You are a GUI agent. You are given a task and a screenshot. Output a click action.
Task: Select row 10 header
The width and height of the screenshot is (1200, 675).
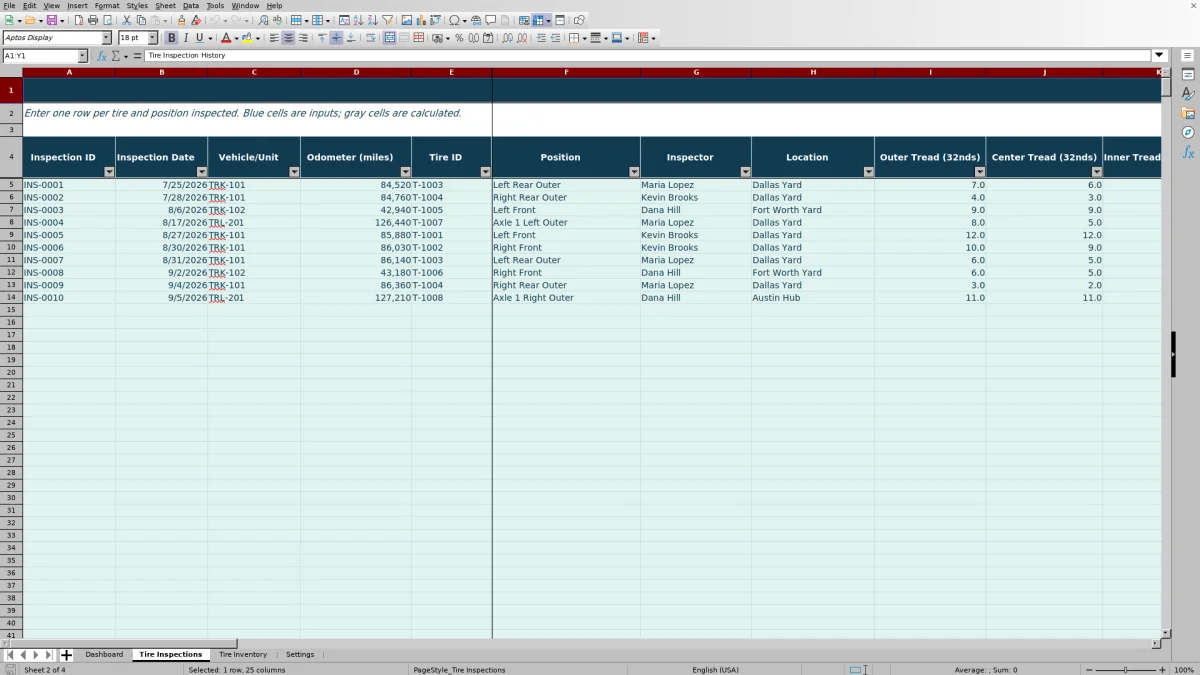(x=11, y=248)
